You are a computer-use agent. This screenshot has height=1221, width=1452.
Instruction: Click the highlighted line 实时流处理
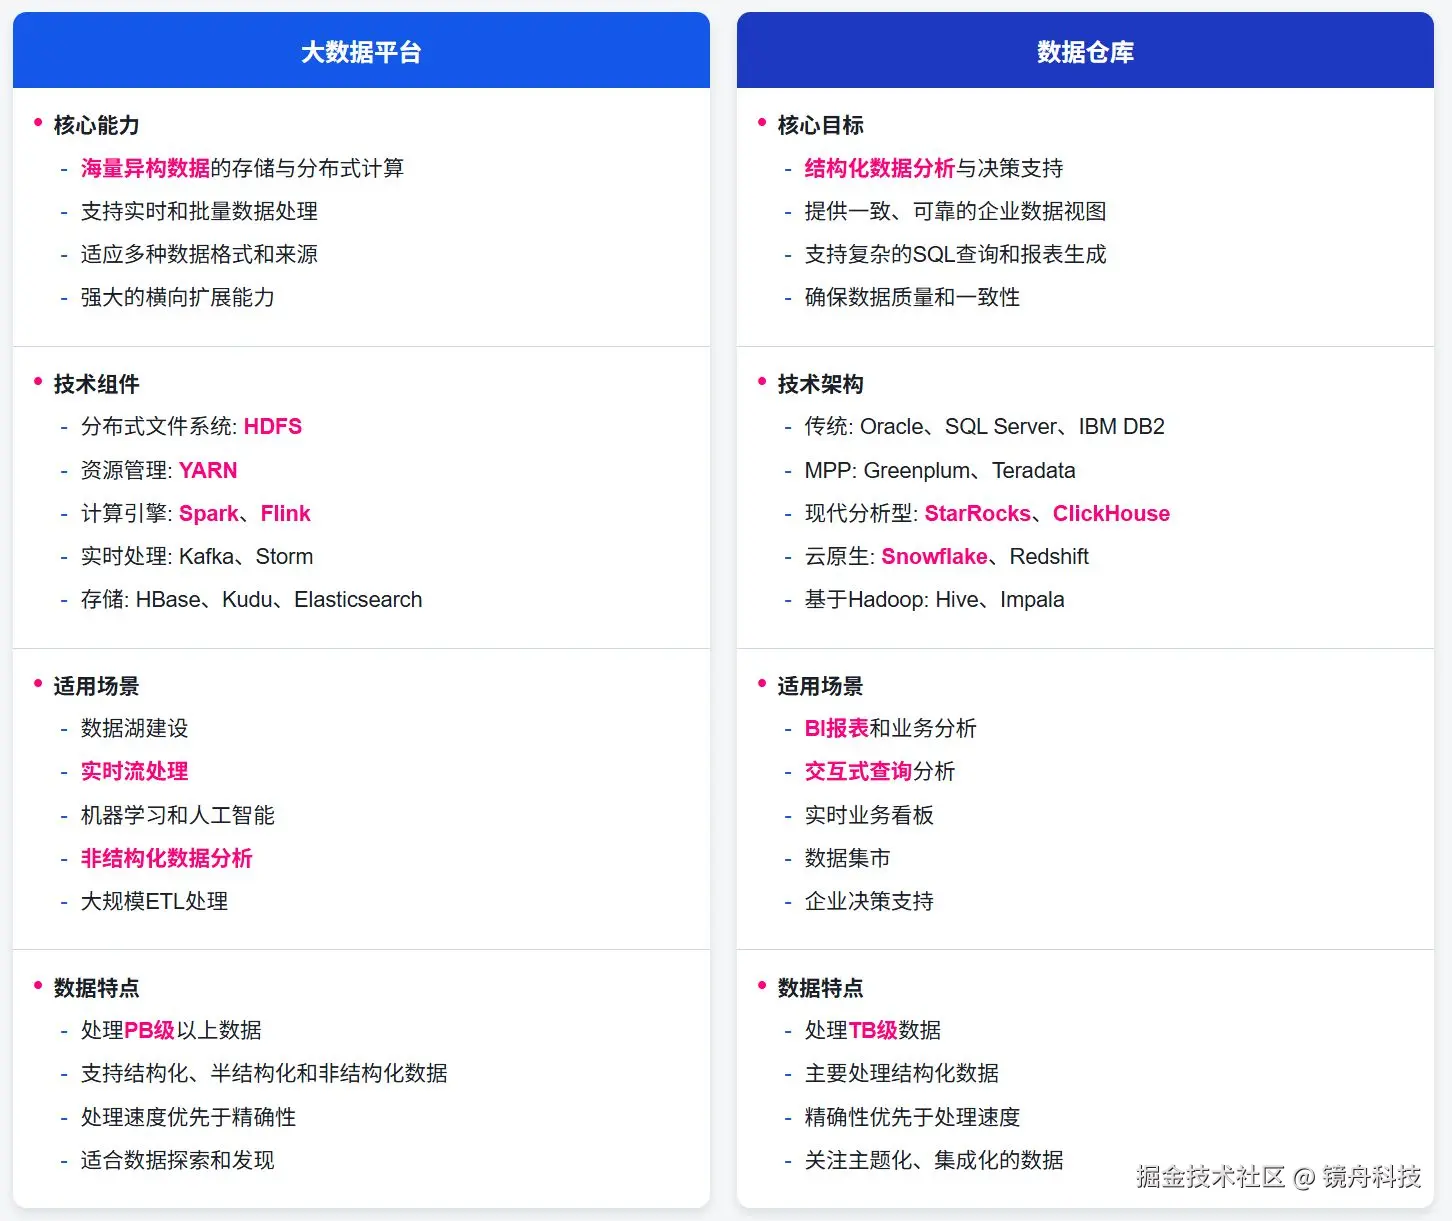click(x=134, y=771)
